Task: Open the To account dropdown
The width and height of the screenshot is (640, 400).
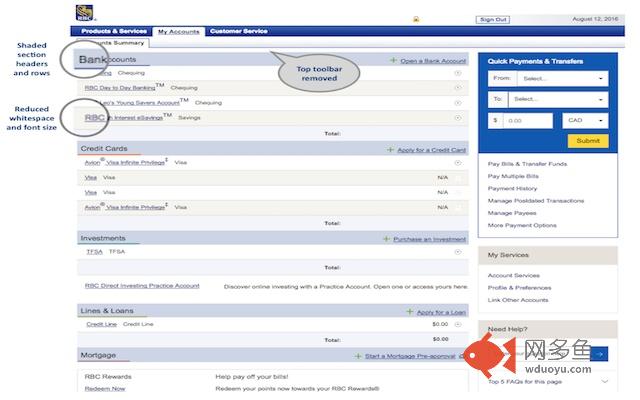Action: pyautogui.click(x=558, y=99)
